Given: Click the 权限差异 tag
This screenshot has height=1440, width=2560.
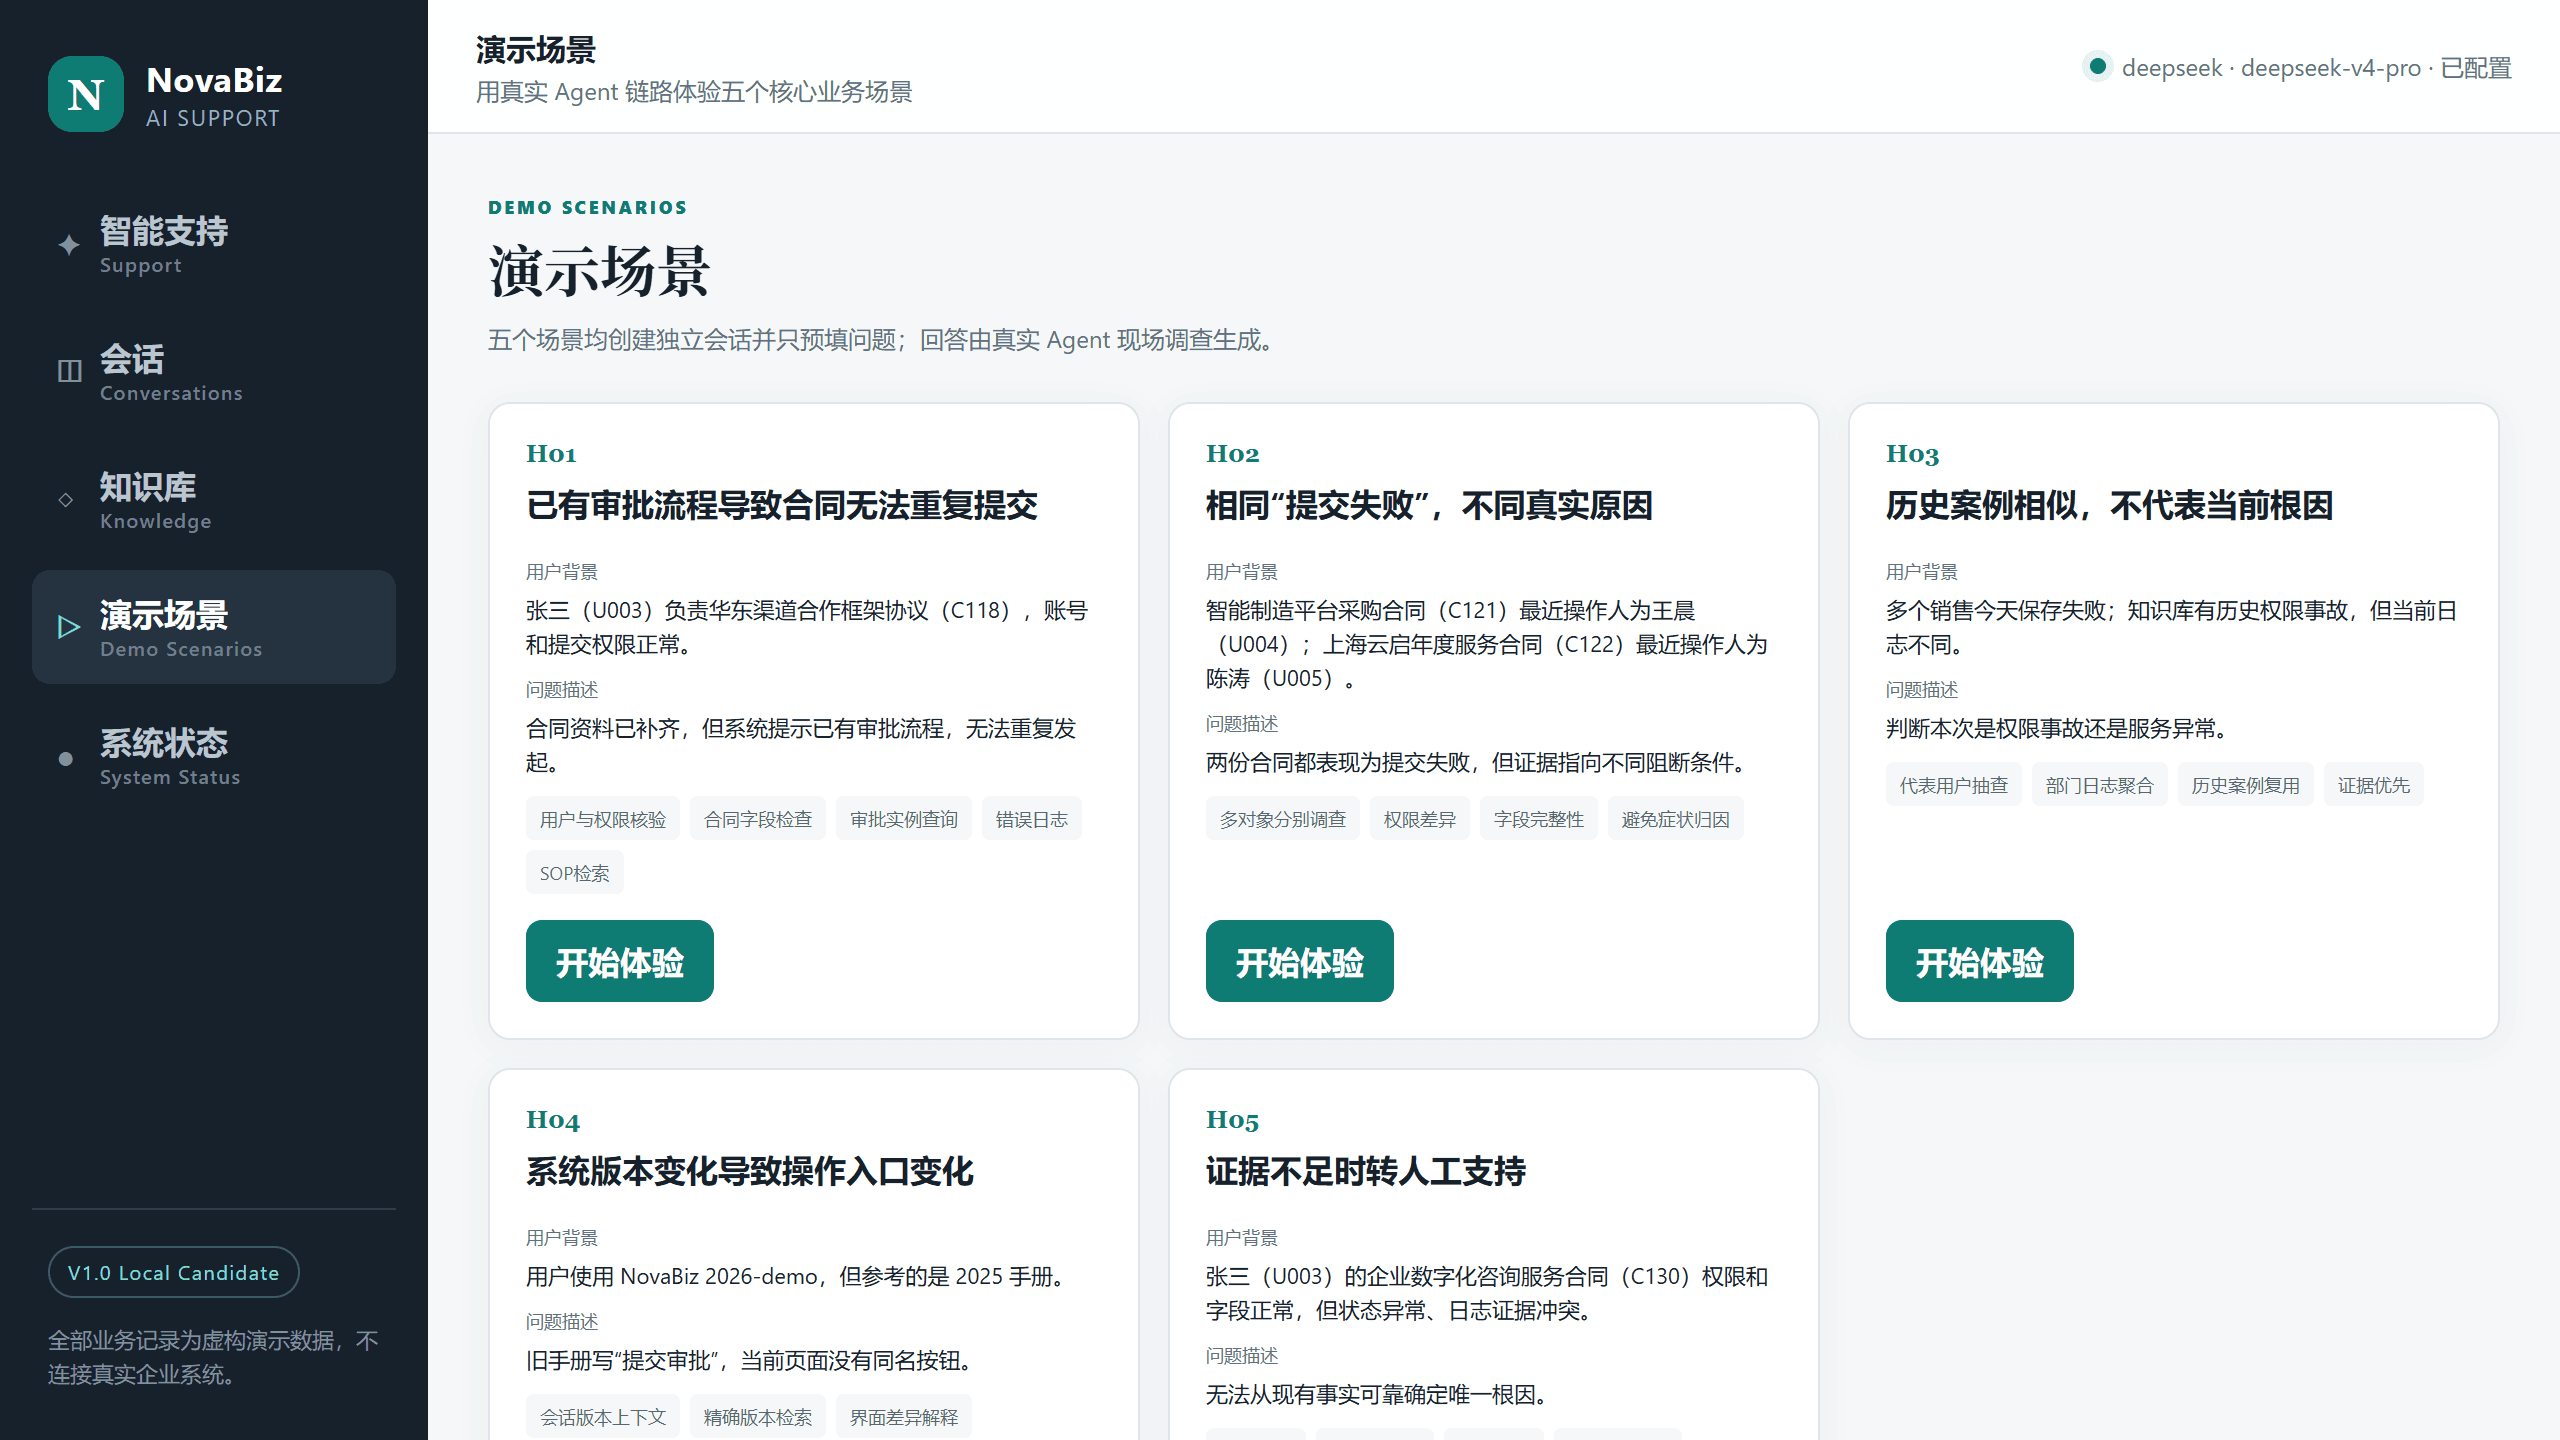Looking at the screenshot, I should pyautogui.click(x=1420, y=819).
